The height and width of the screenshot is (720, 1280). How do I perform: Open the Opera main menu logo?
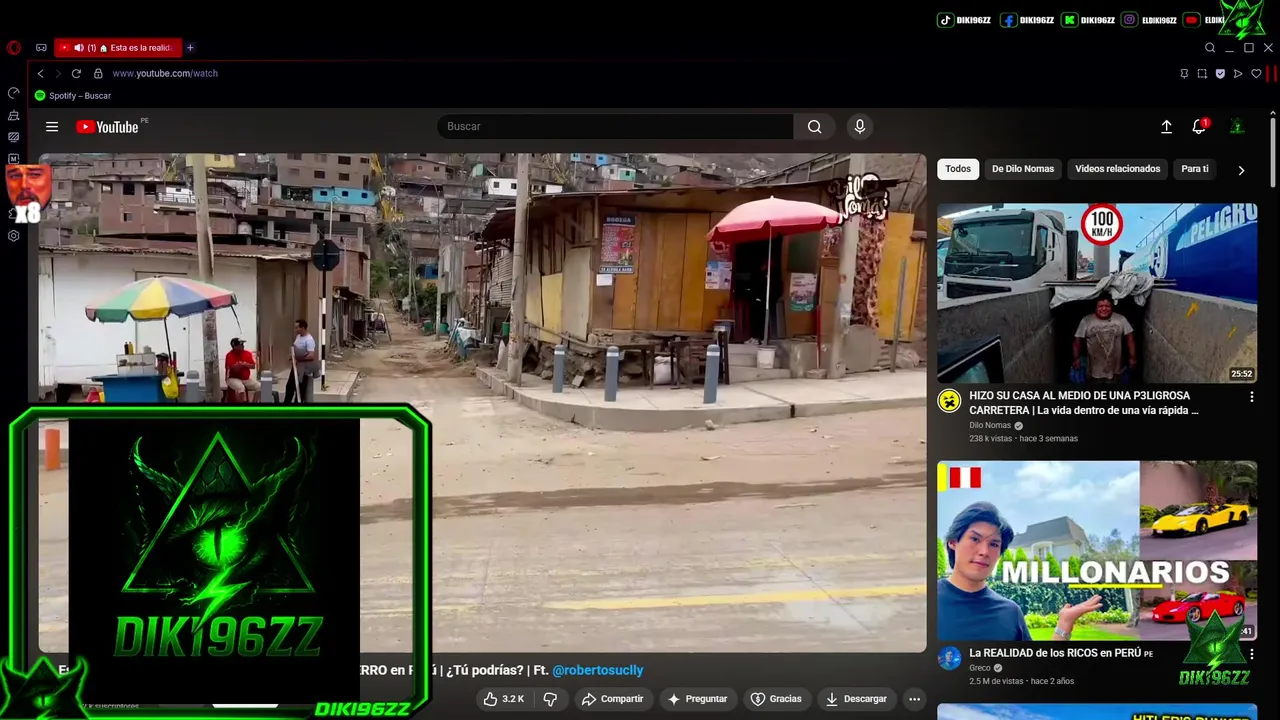click(x=13, y=48)
